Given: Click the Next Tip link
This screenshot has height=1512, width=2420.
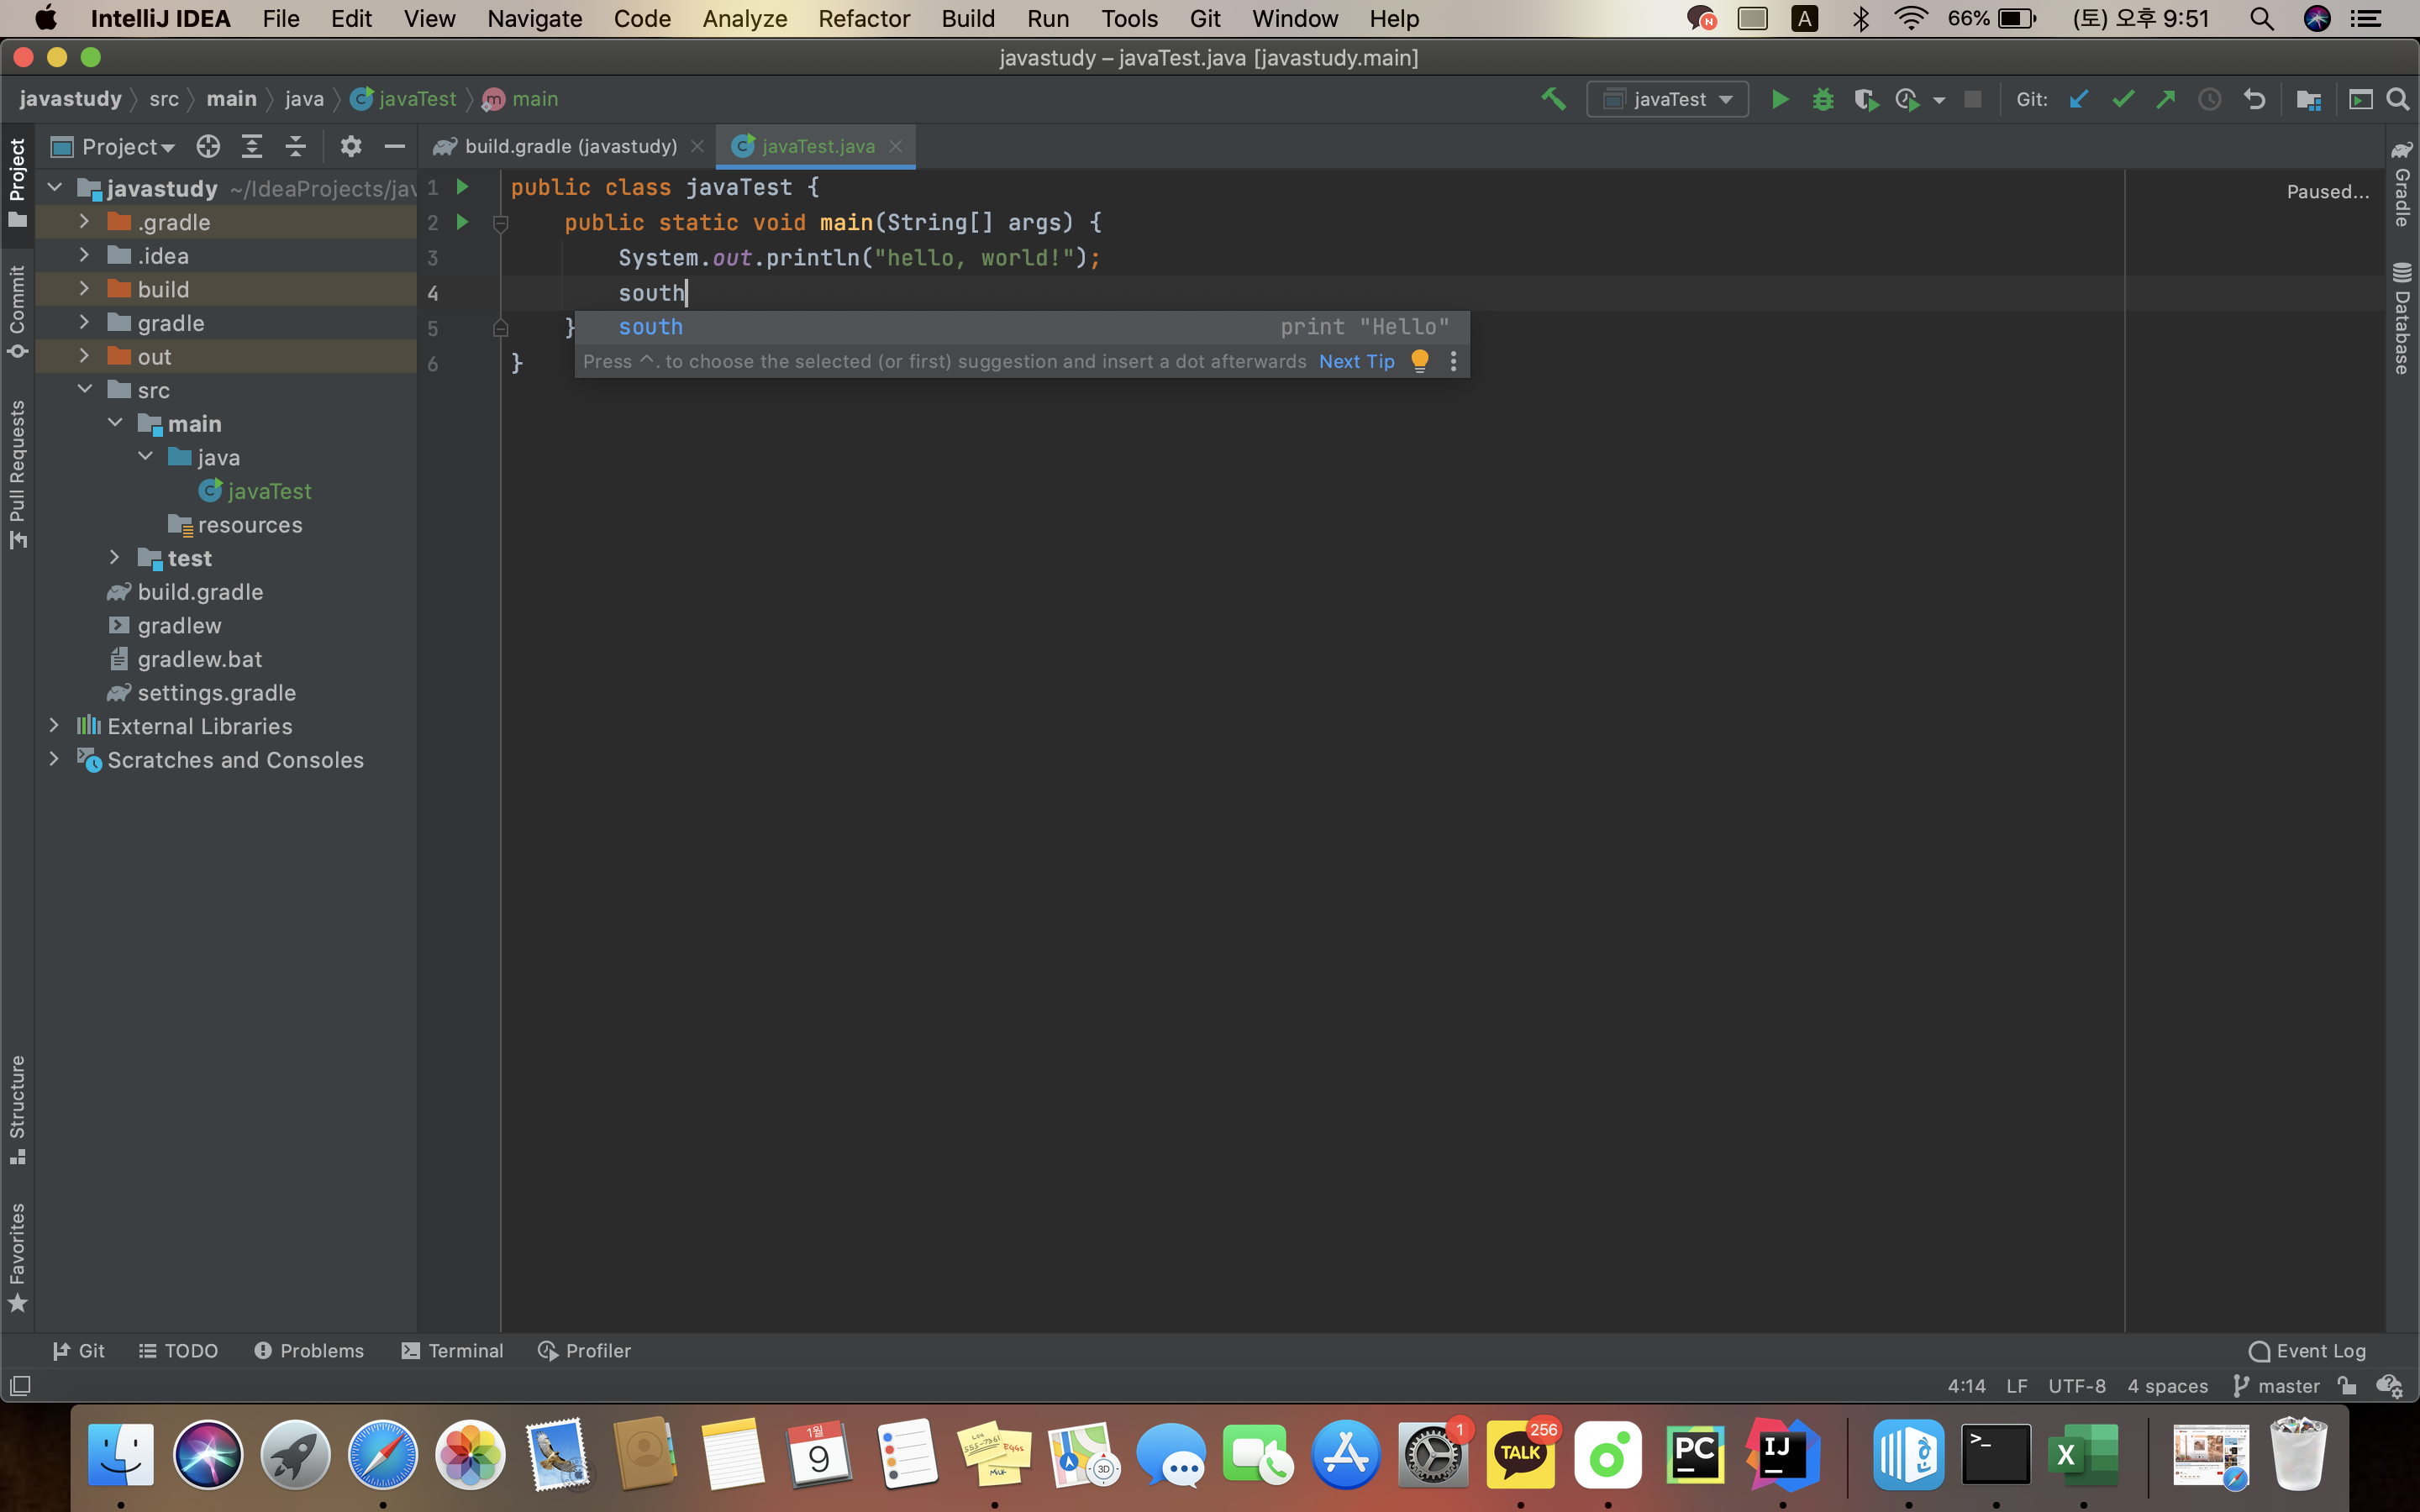Looking at the screenshot, I should click(1356, 361).
